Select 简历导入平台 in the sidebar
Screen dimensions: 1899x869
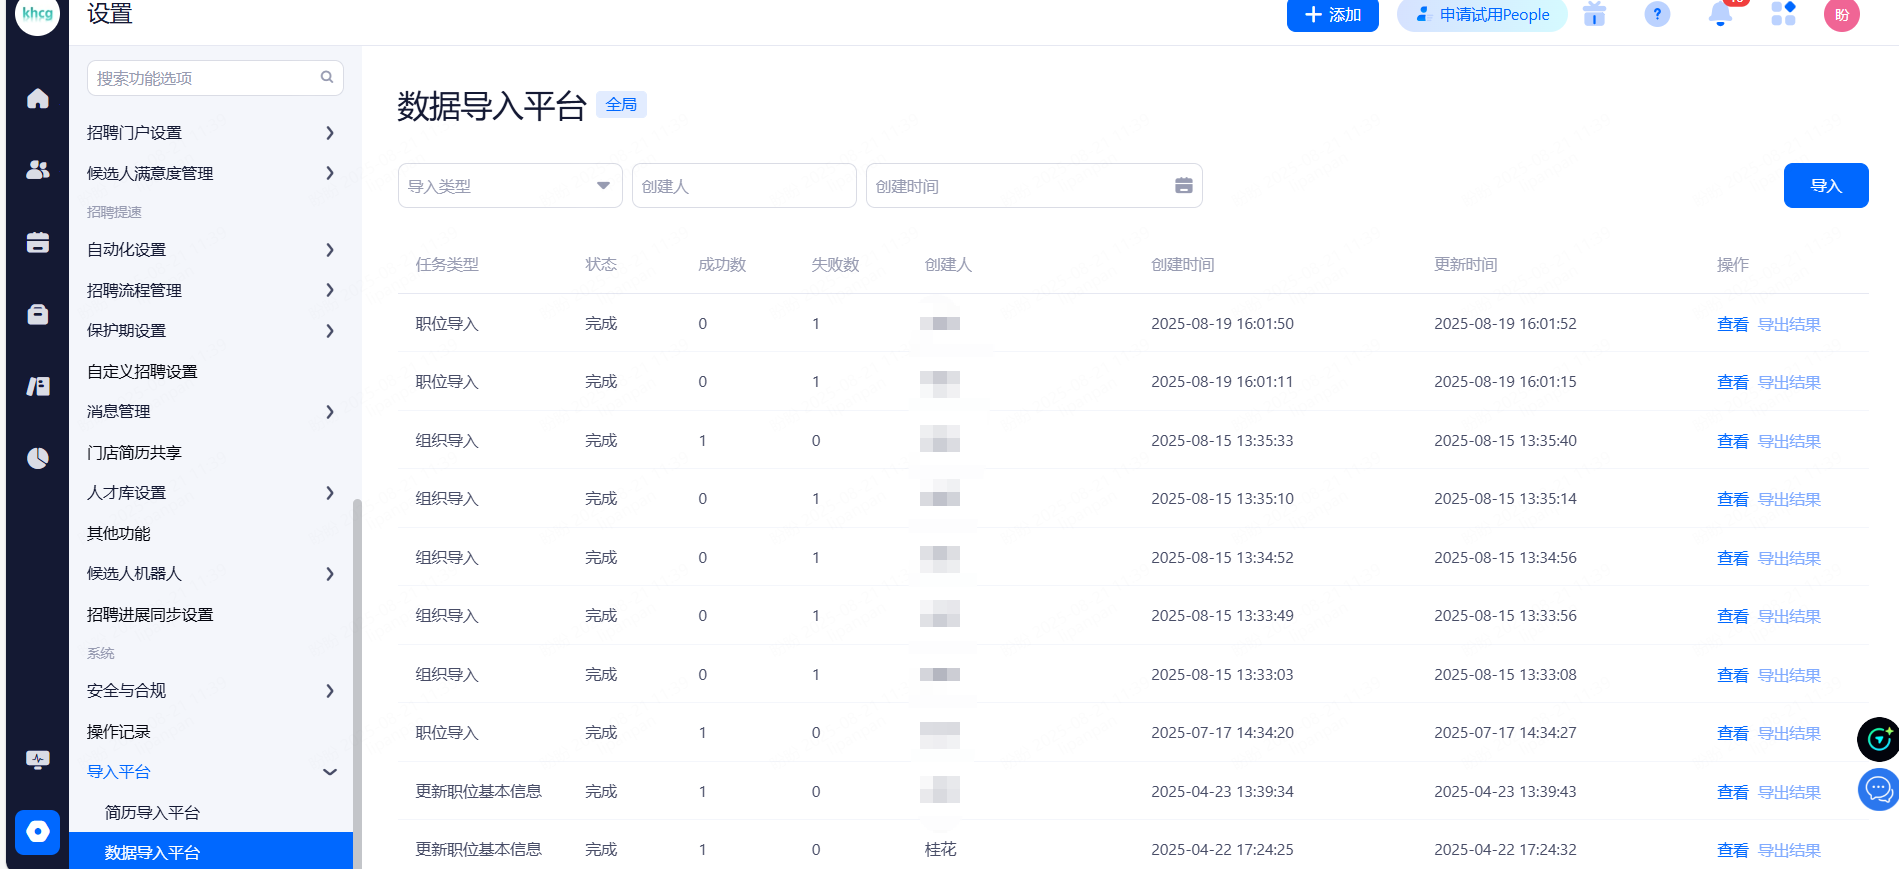tap(153, 813)
